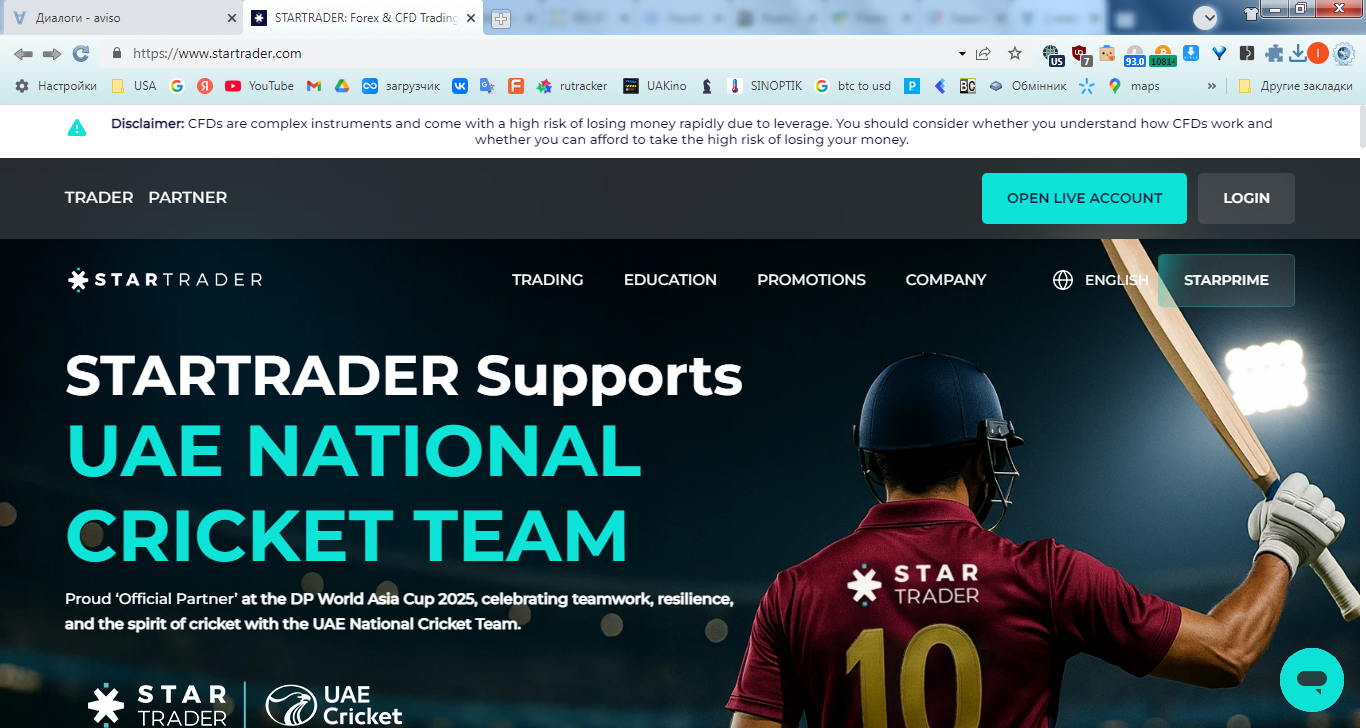The width and height of the screenshot is (1366, 728).
Task: Bookmark this page with the star icon
Action: (1015, 53)
